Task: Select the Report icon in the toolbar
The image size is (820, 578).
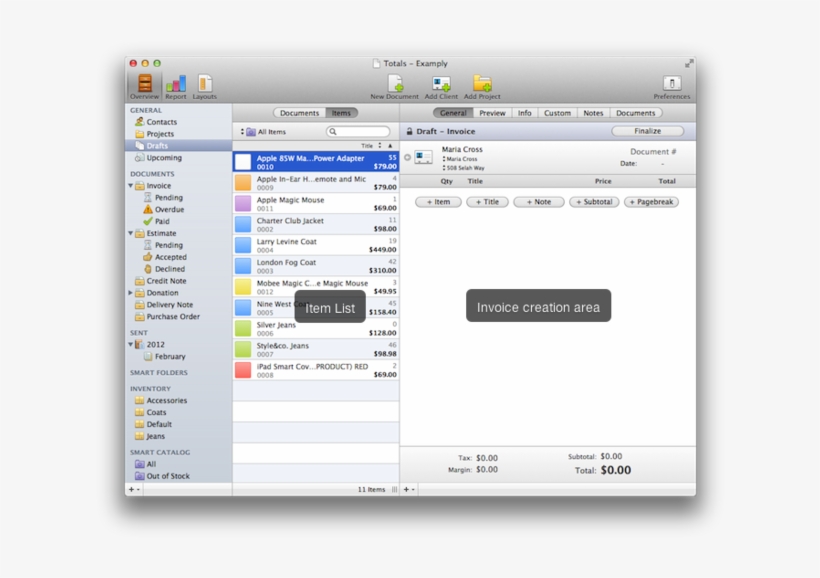Action: tap(176, 83)
